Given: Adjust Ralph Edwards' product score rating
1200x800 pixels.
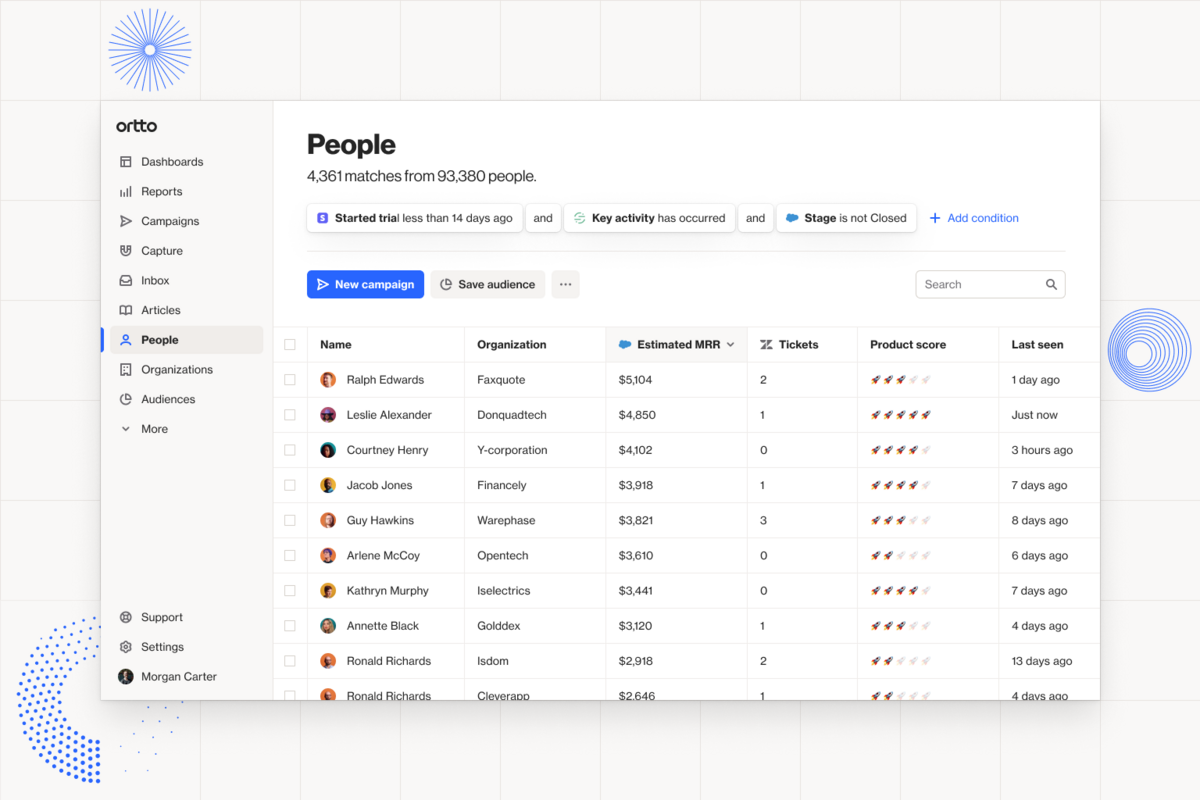Looking at the screenshot, I should pyautogui.click(x=899, y=379).
